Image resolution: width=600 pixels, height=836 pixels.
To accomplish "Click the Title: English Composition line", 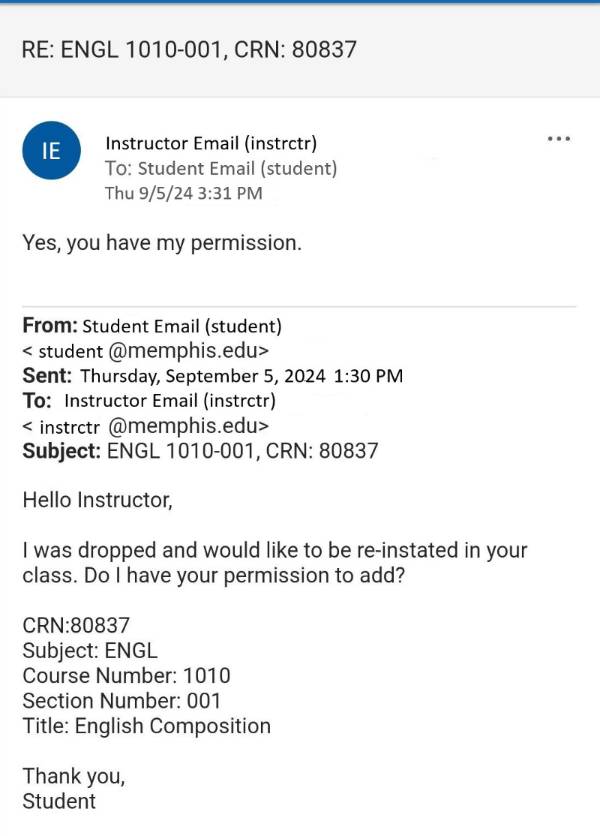I will click(x=147, y=726).
